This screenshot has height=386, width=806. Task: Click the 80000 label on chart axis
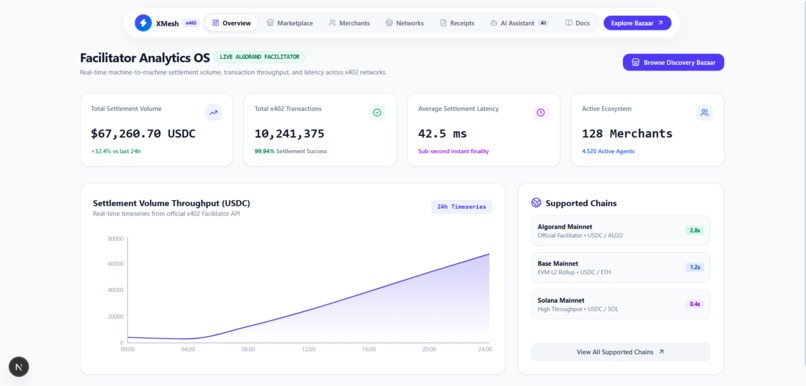pos(116,238)
